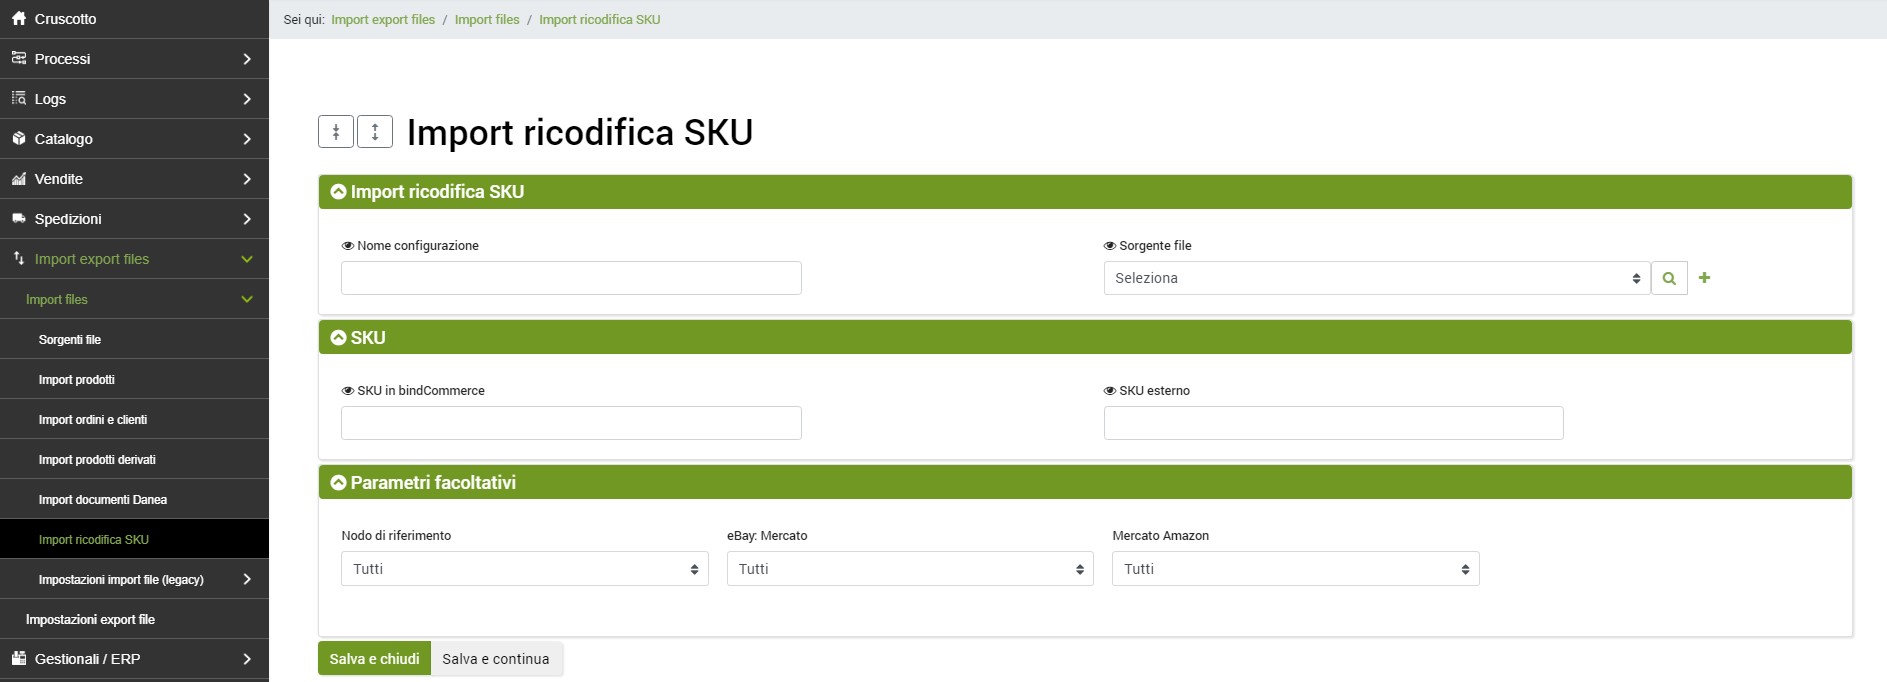Toggle the eye icon beside Nome configurazione
This screenshot has width=1887, height=682.
[x=347, y=246]
